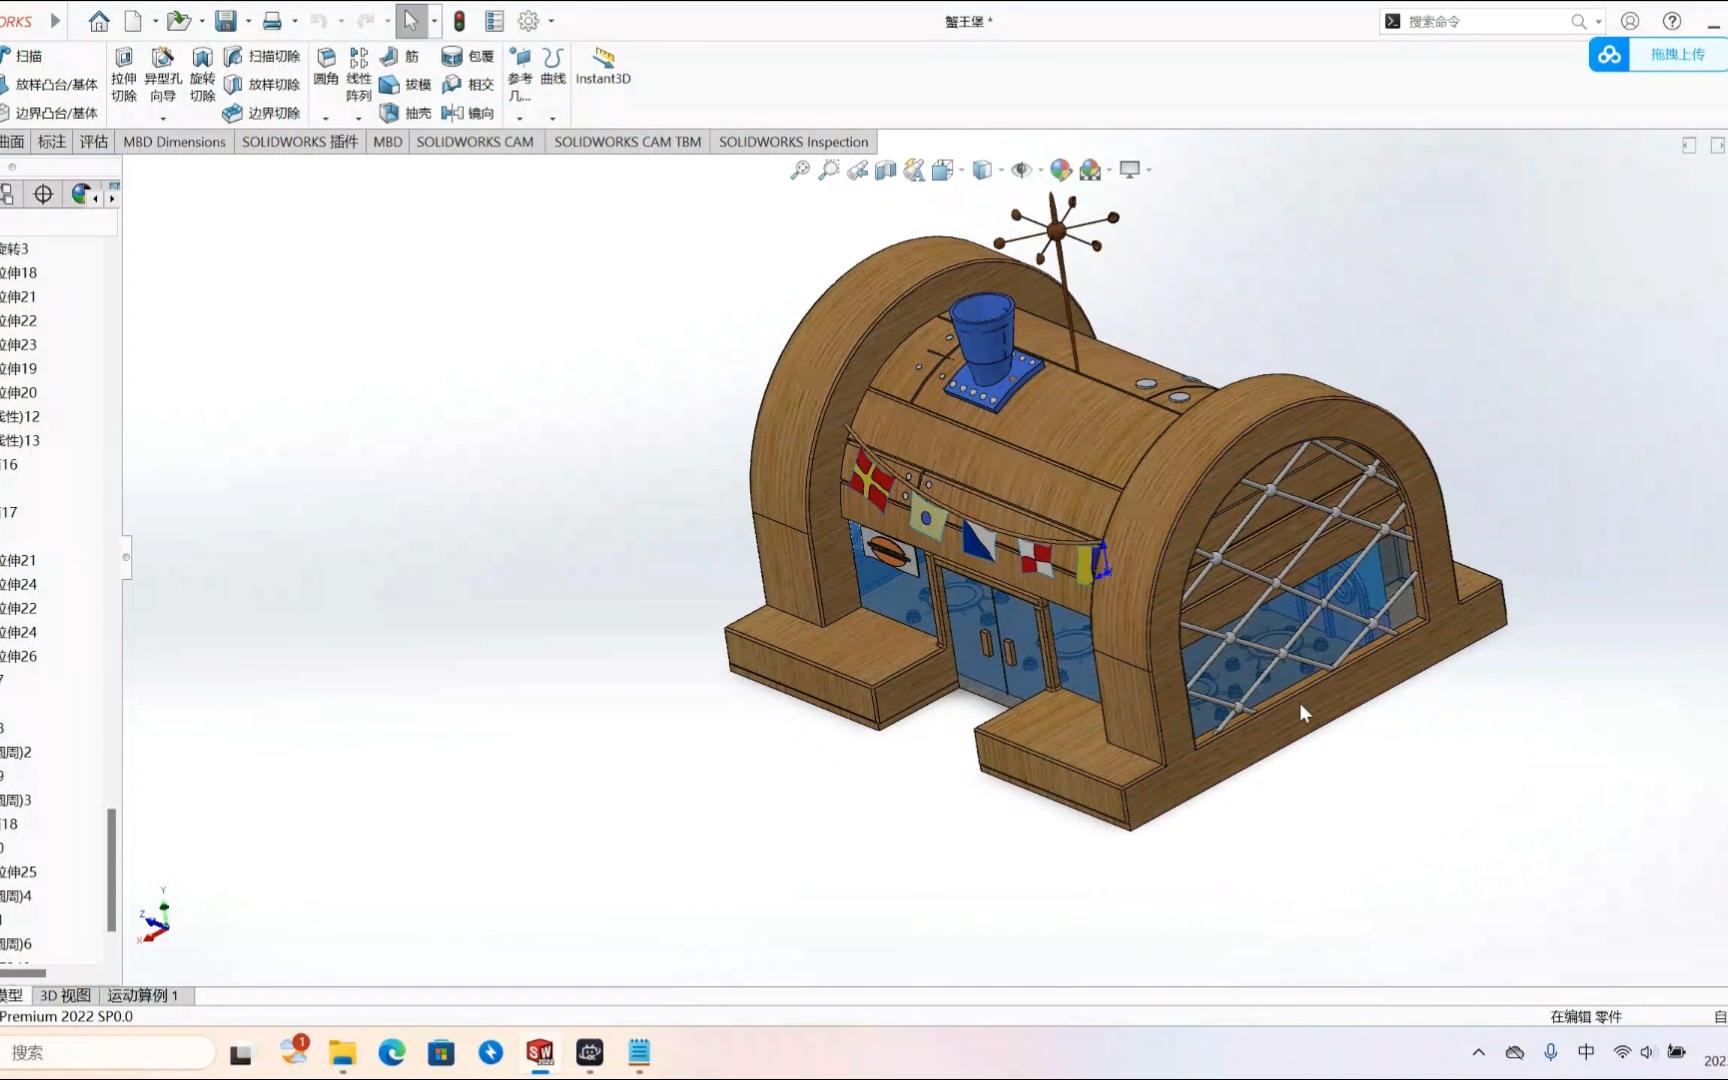The image size is (1728, 1080).
Task: Expand the Open file dropdown arrow
Action: (x=202, y=21)
